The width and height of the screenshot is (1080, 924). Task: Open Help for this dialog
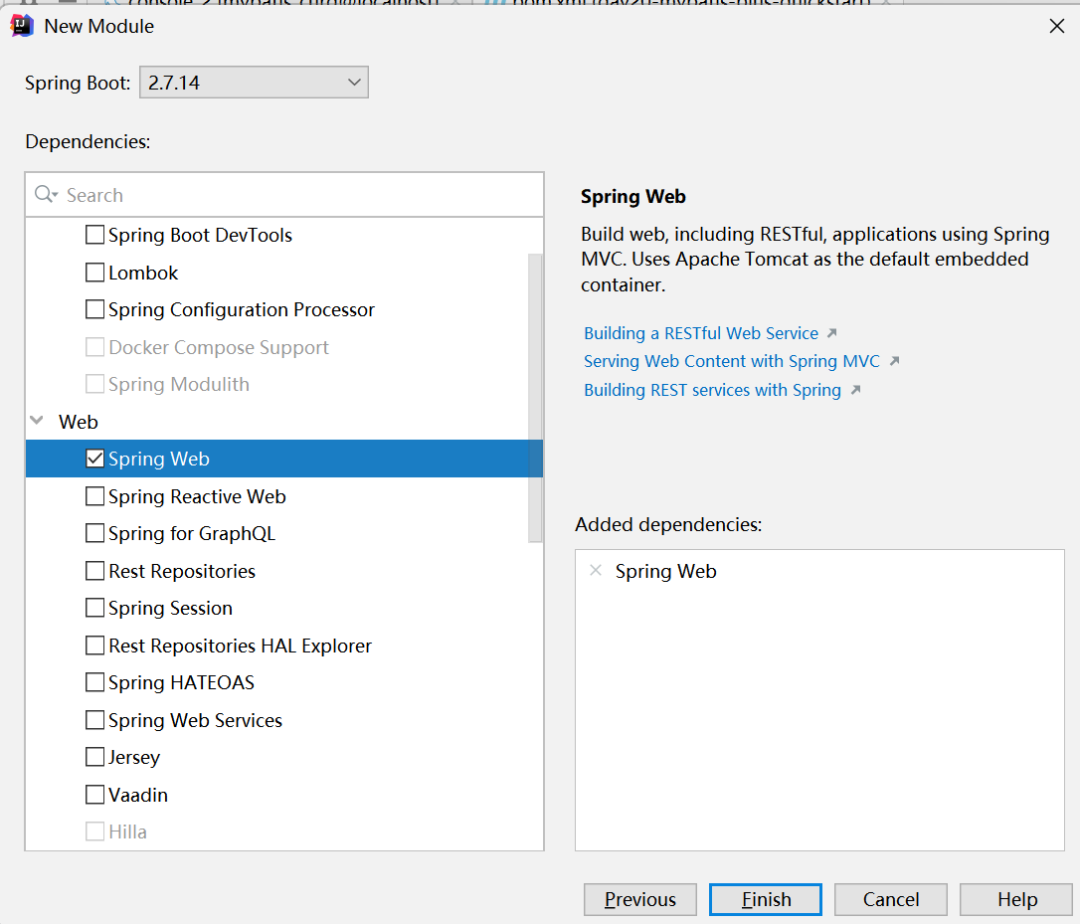(1016, 899)
